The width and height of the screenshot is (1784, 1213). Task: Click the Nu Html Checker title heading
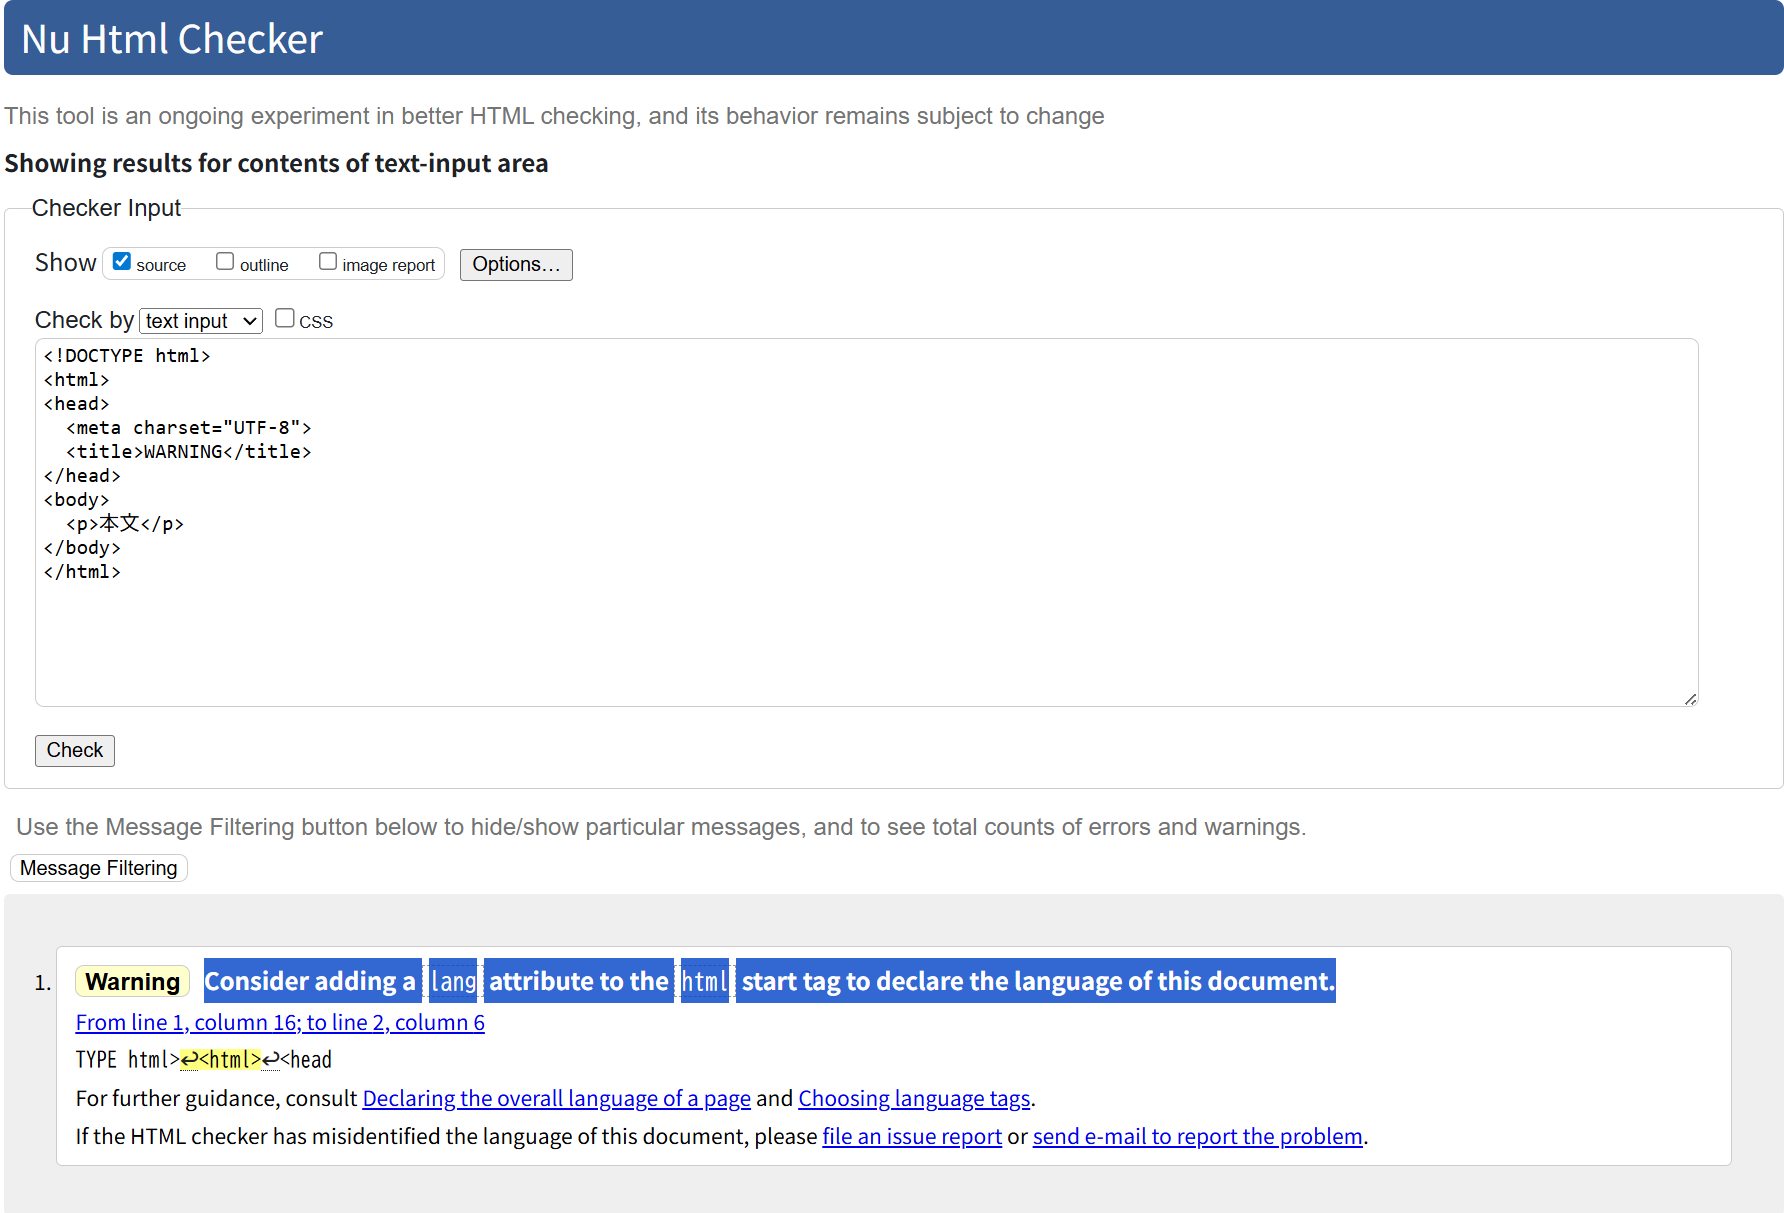(172, 39)
